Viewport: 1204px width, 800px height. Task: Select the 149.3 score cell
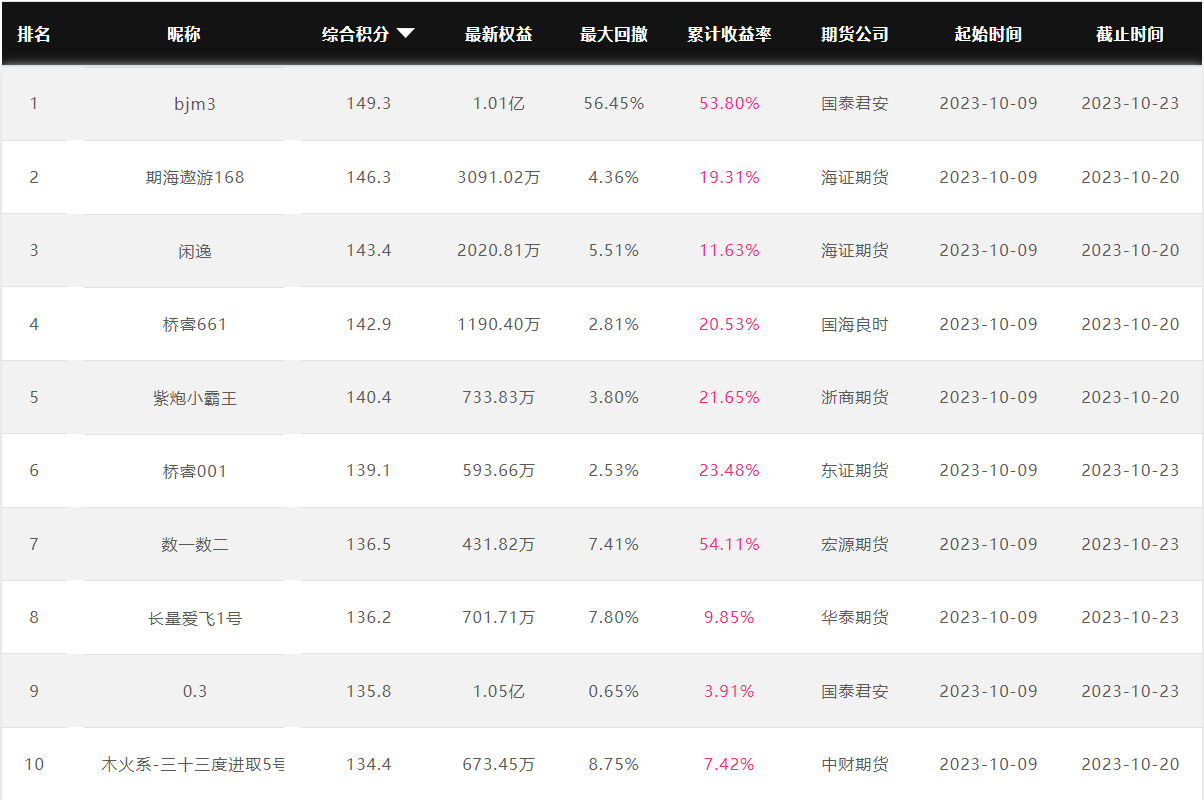tap(368, 103)
